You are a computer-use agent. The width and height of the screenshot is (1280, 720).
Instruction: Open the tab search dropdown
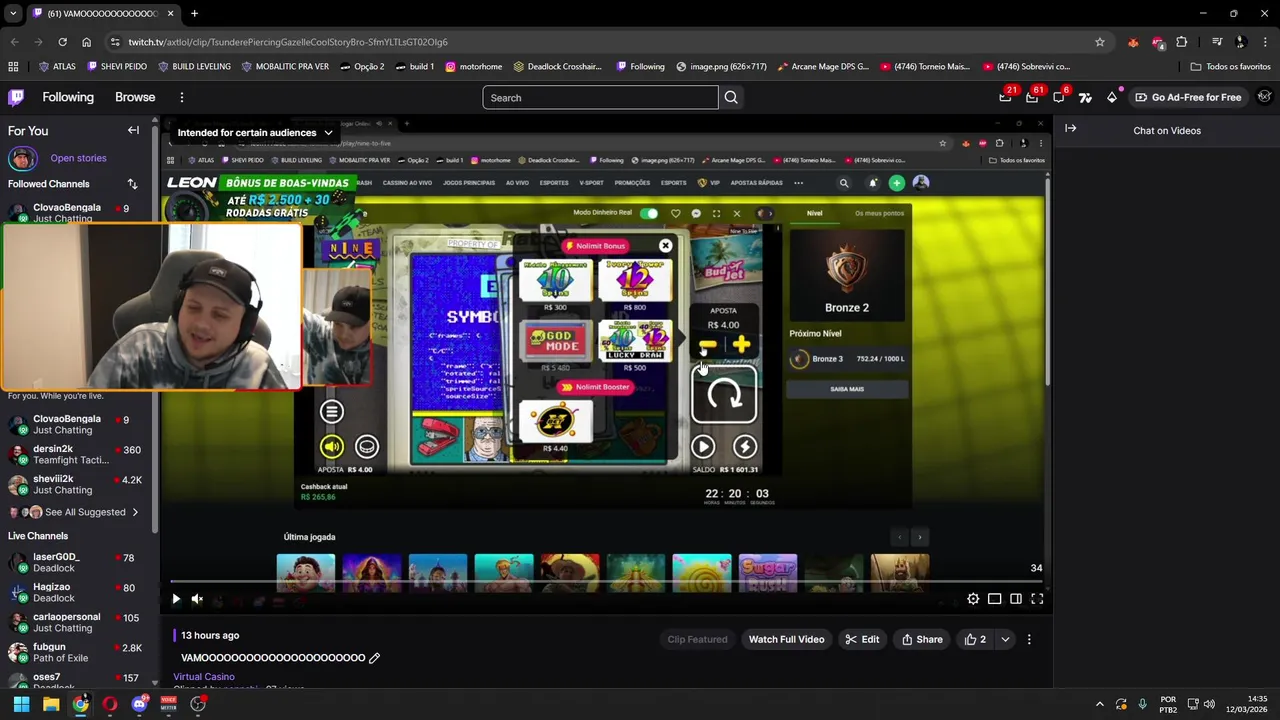click(x=12, y=13)
